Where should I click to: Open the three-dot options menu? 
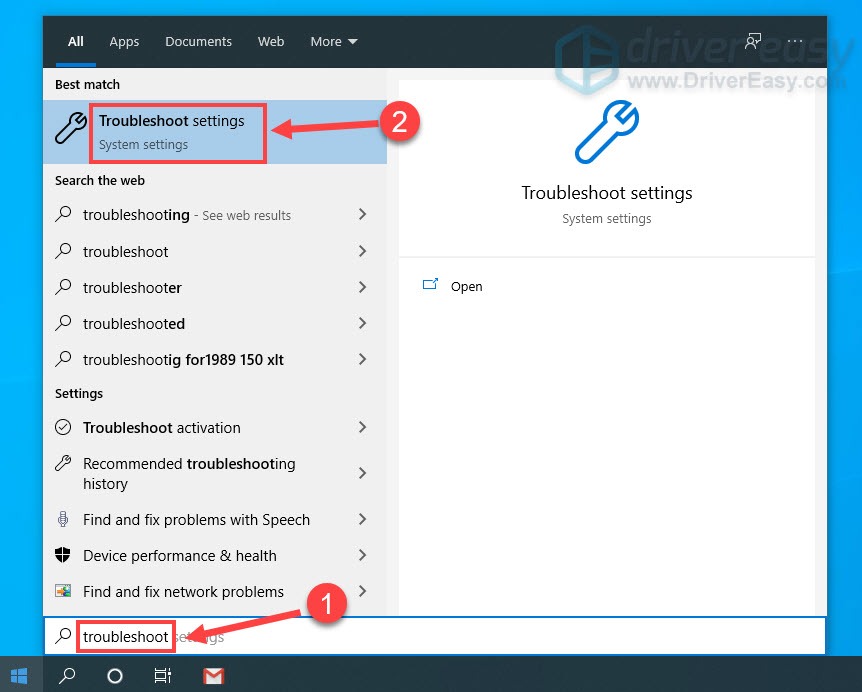click(796, 42)
